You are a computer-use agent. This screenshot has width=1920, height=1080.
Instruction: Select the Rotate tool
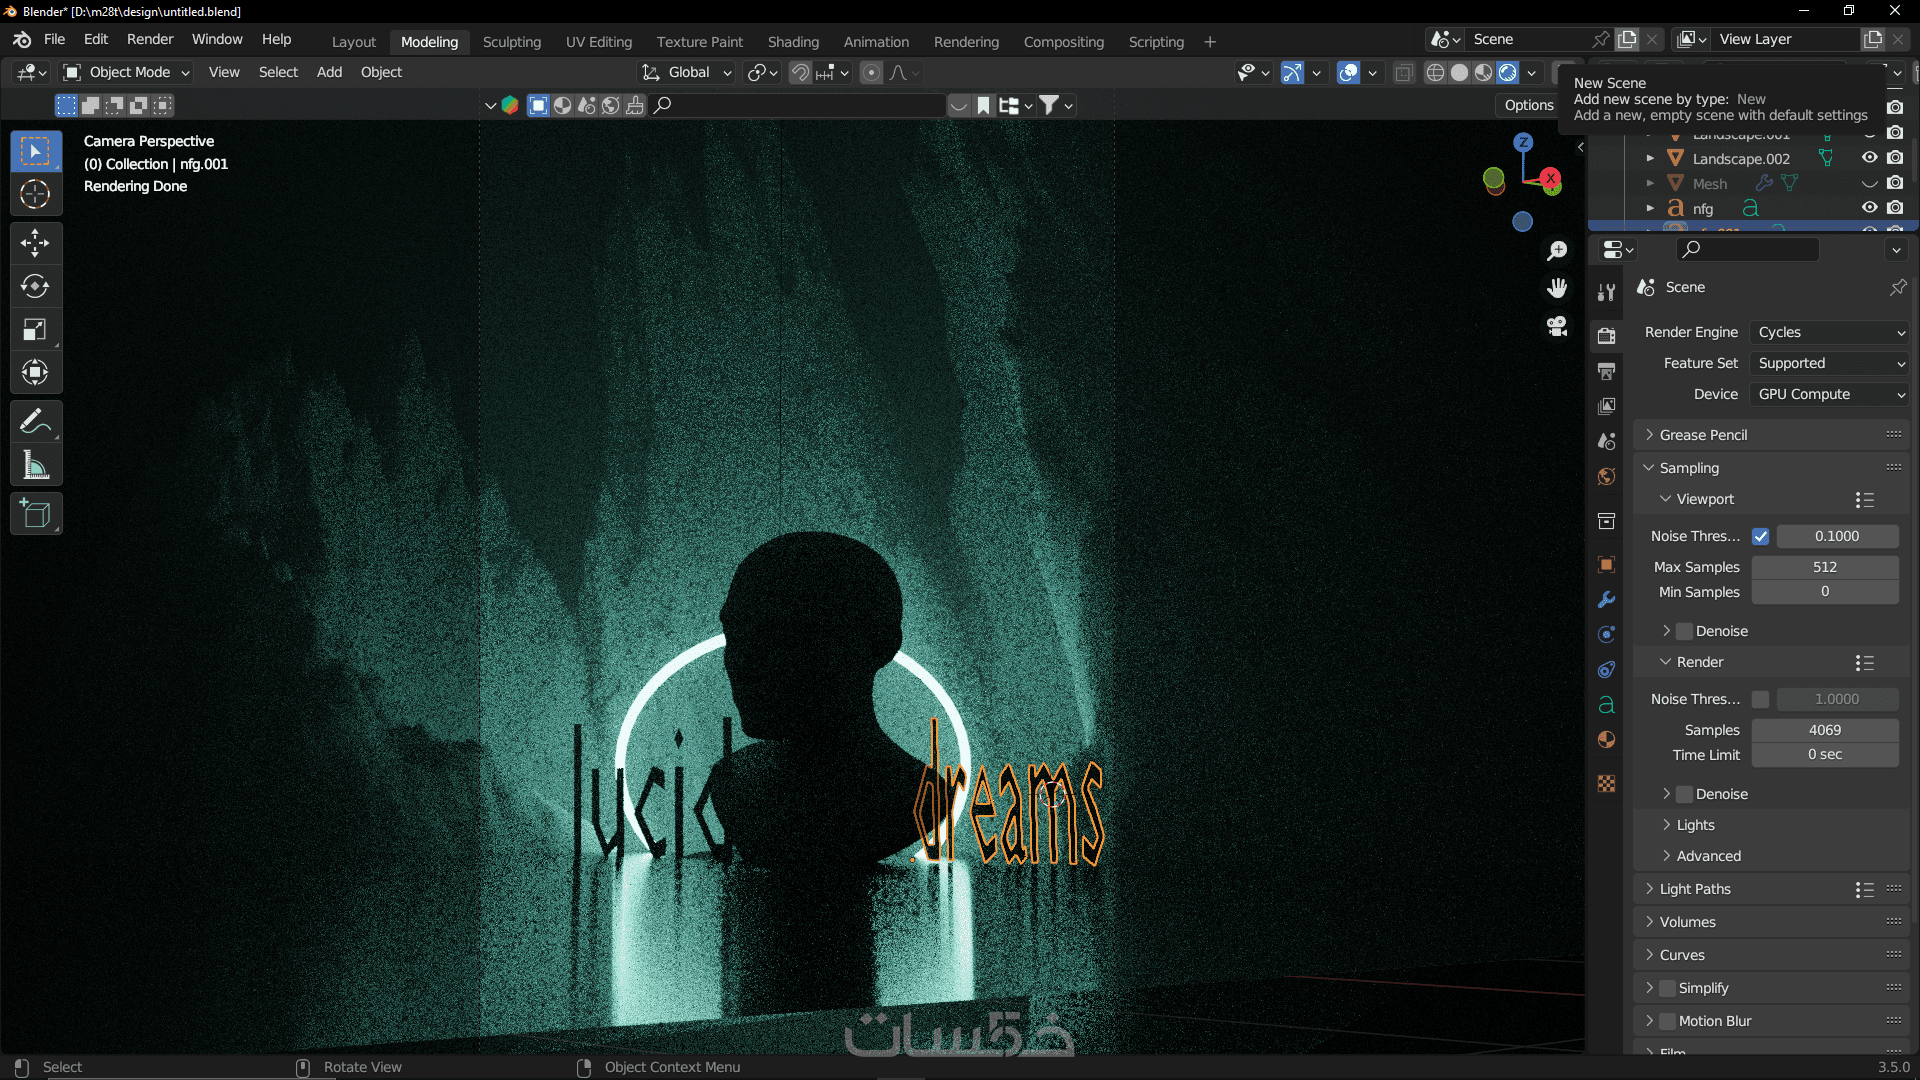[35, 287]
